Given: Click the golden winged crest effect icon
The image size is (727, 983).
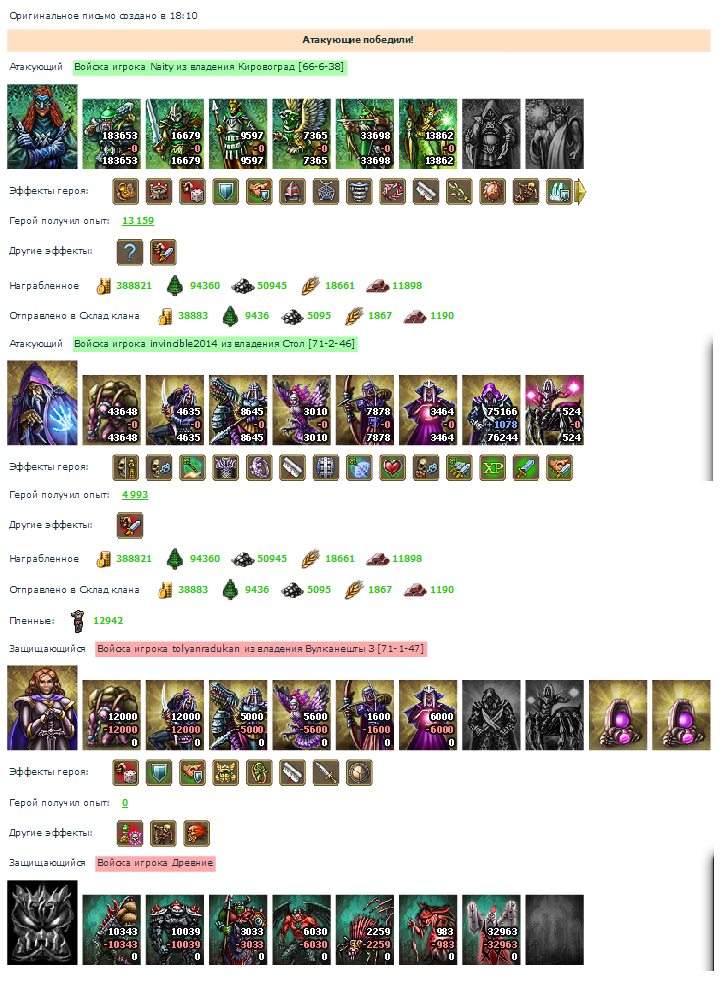Looking at the screenshot, I should tap(226, 772).
